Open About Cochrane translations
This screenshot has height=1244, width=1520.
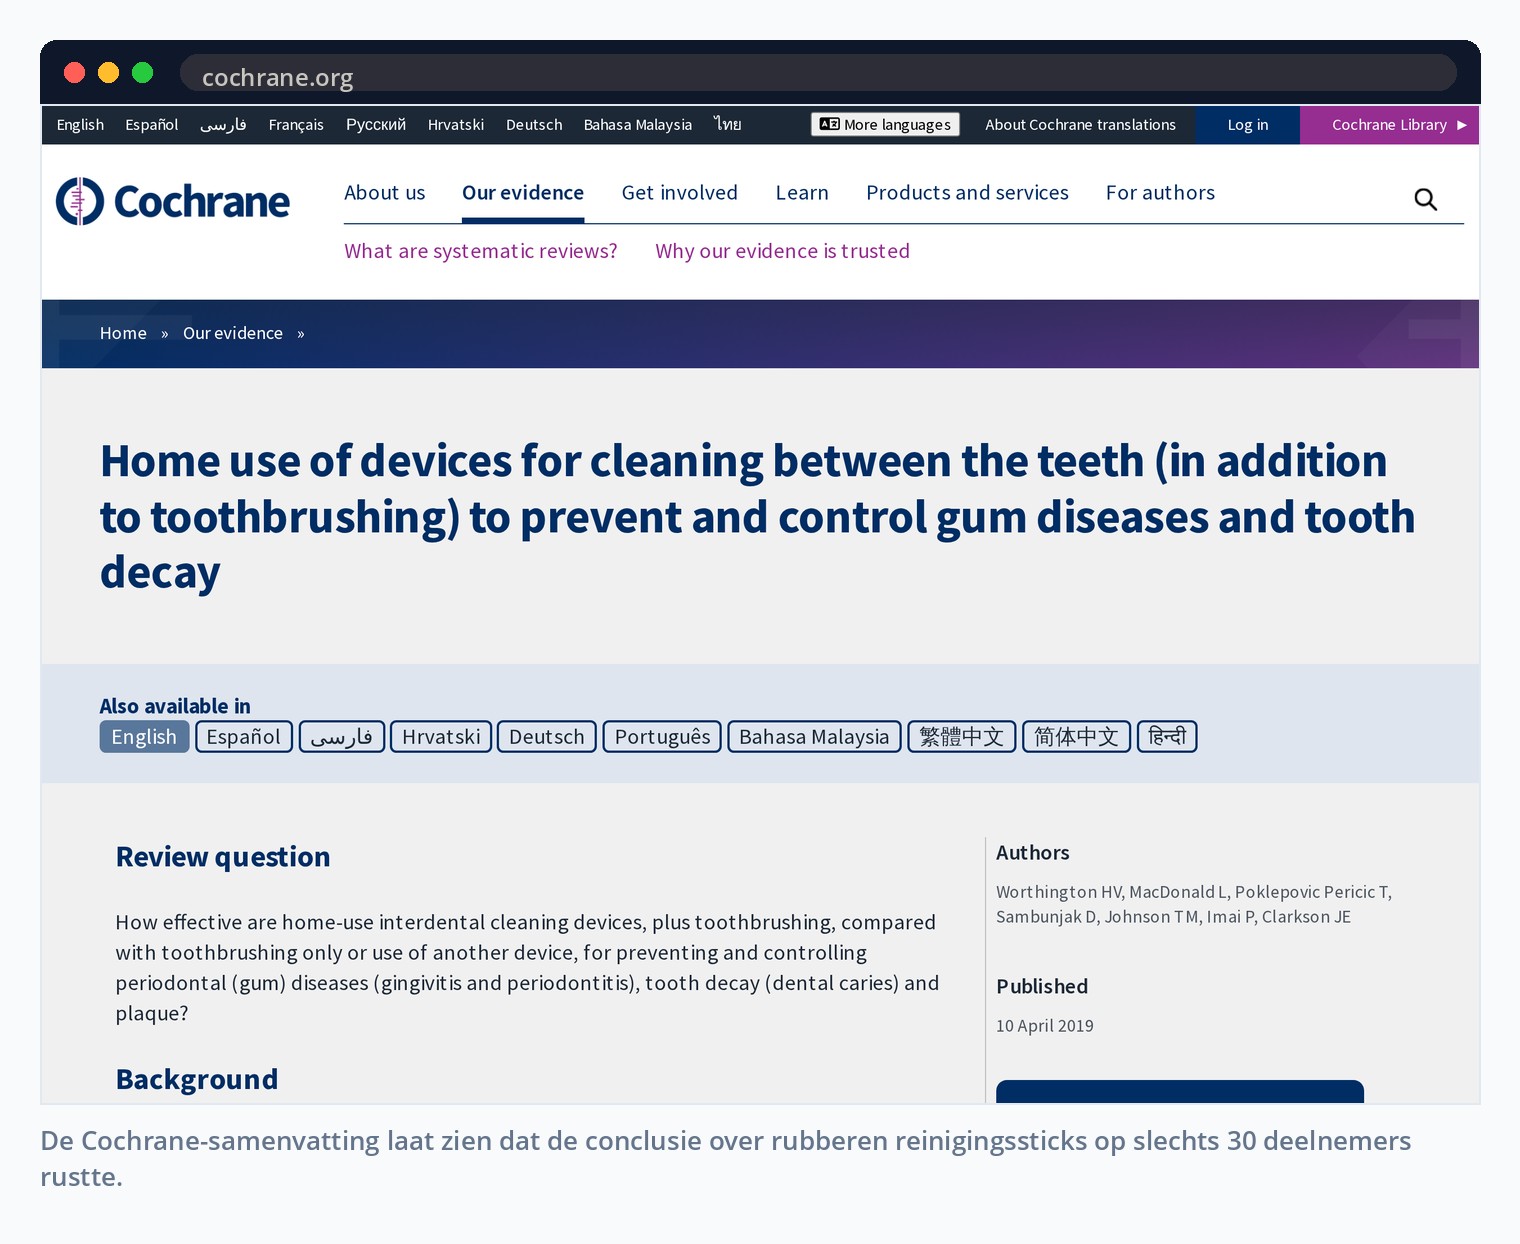coord(1080,125)
